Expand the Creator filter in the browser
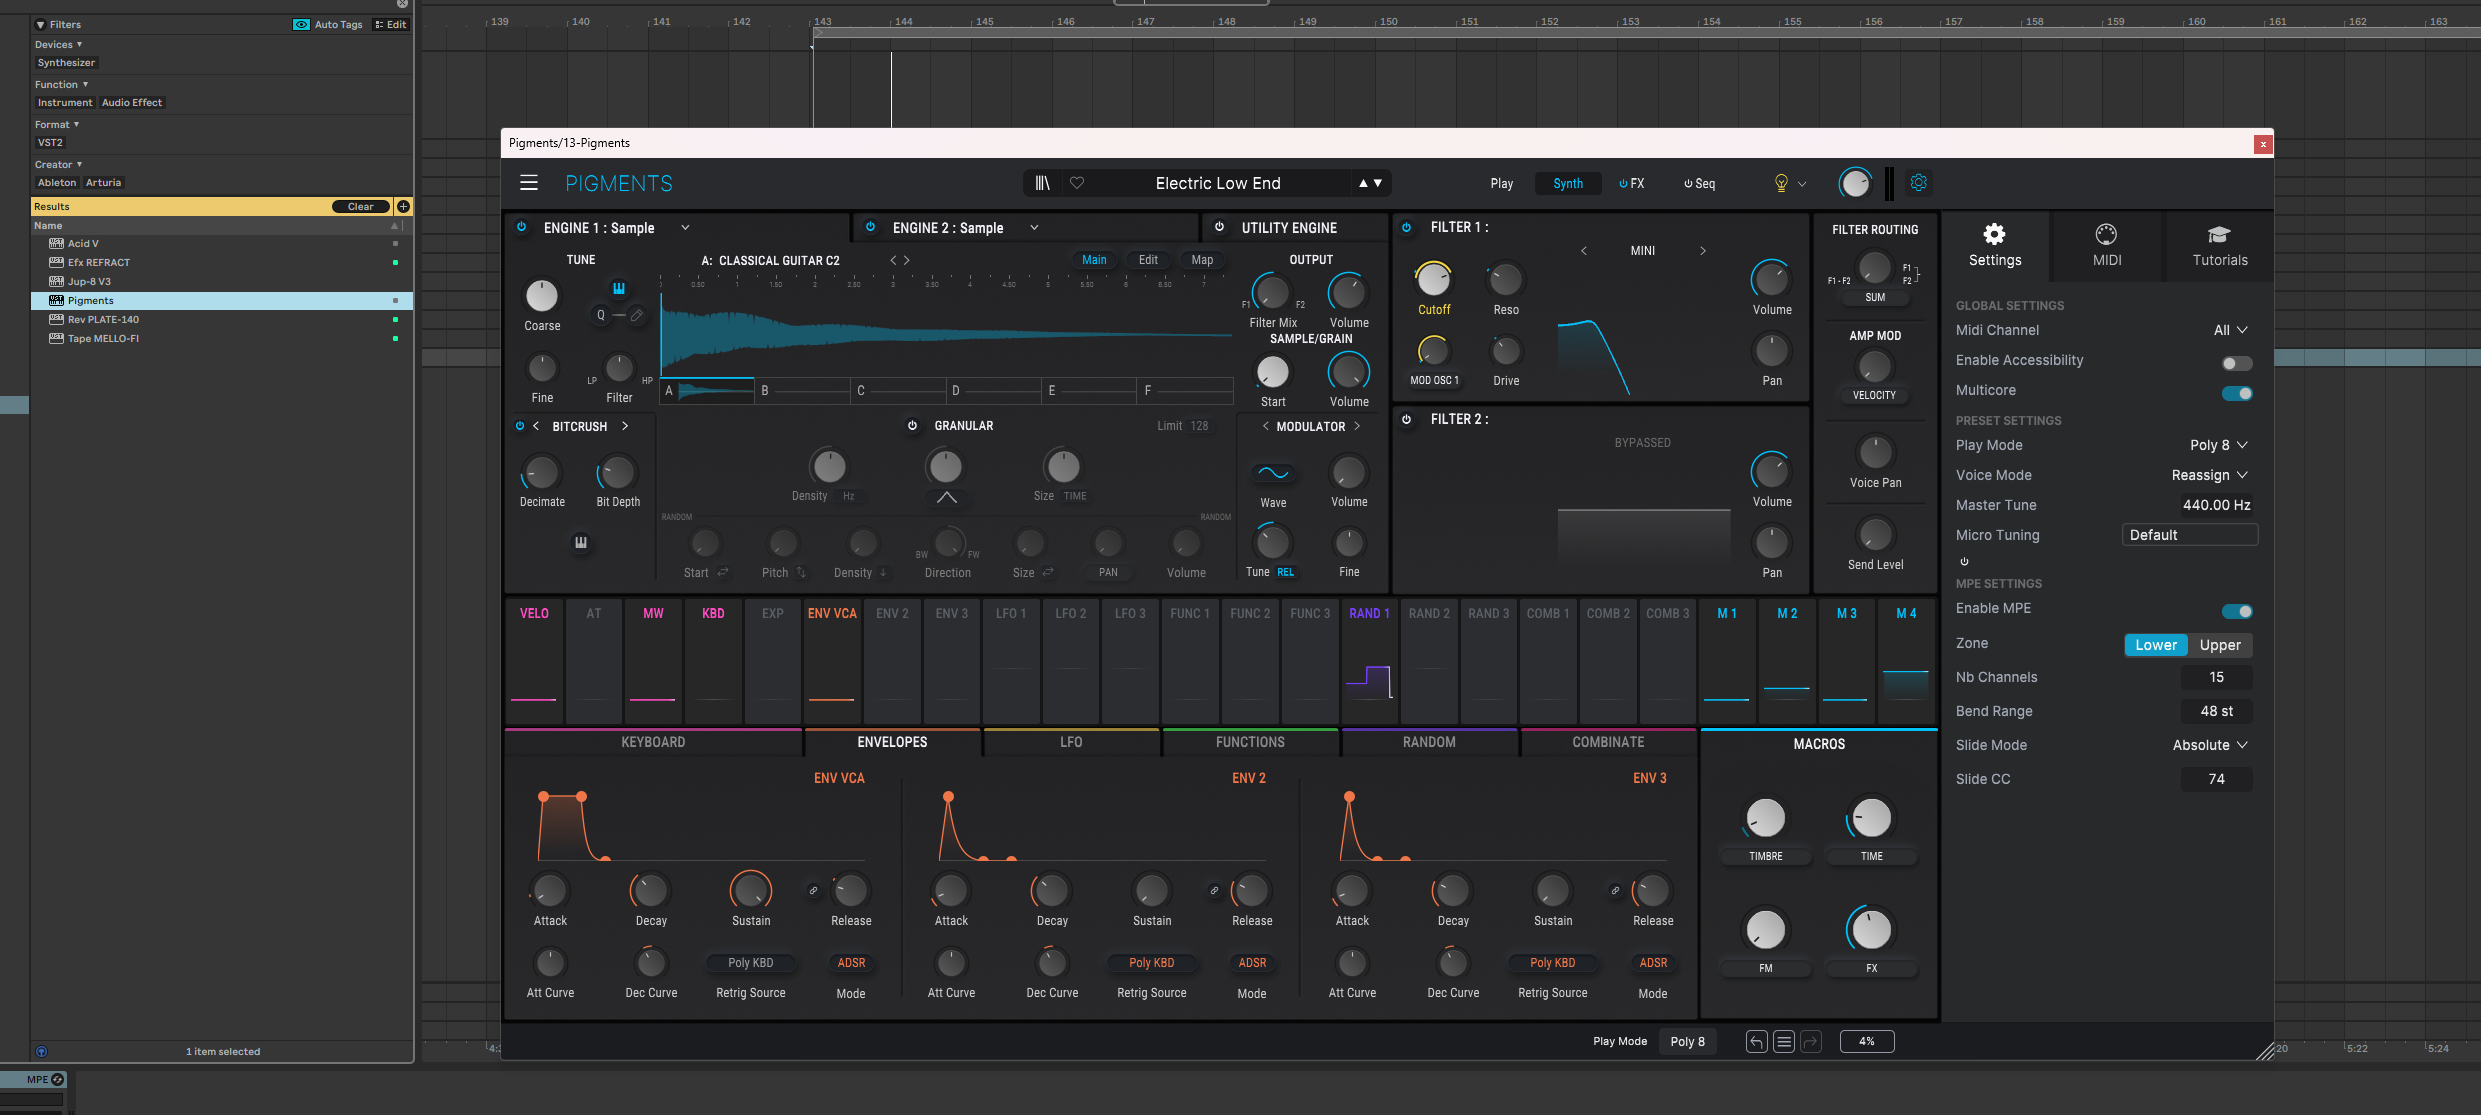 [58, 164]
